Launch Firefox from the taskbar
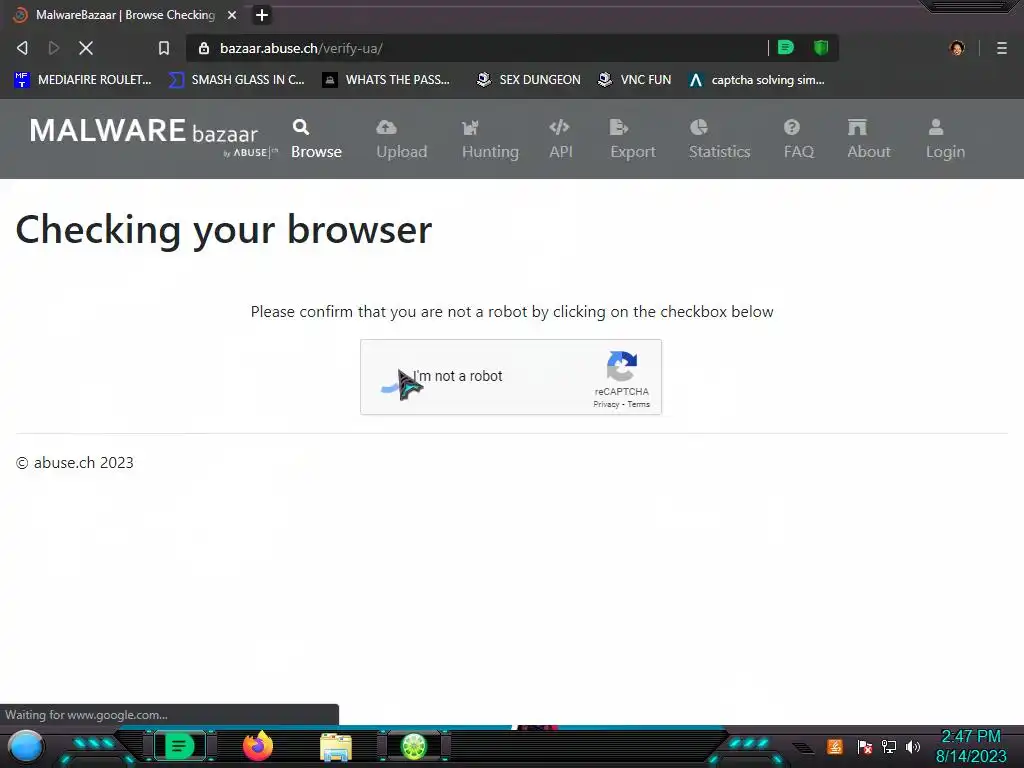This screenshot has height=768, width=1024. coord(258,746)
